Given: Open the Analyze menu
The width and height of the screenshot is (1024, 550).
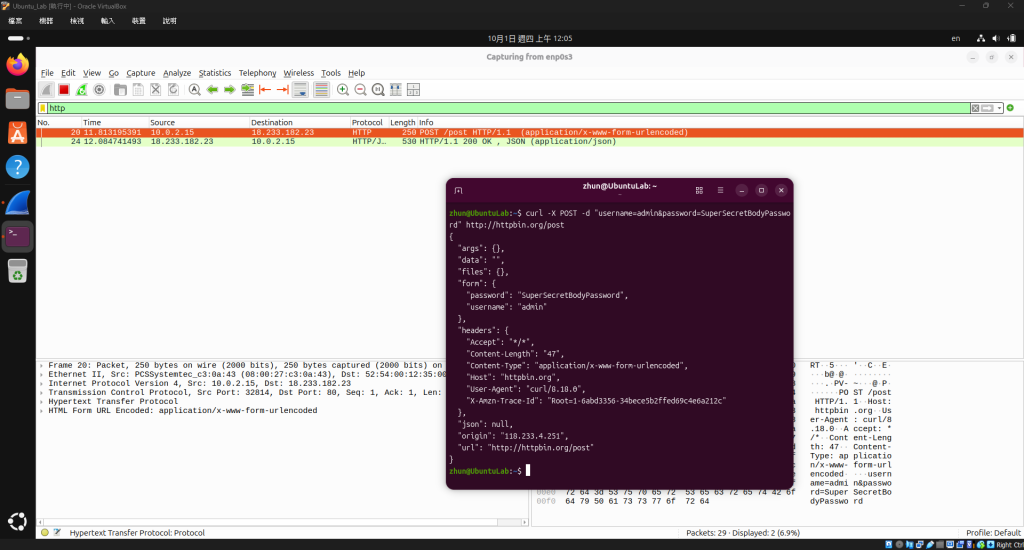Looking at the screenshot, I should coord(177,73).
